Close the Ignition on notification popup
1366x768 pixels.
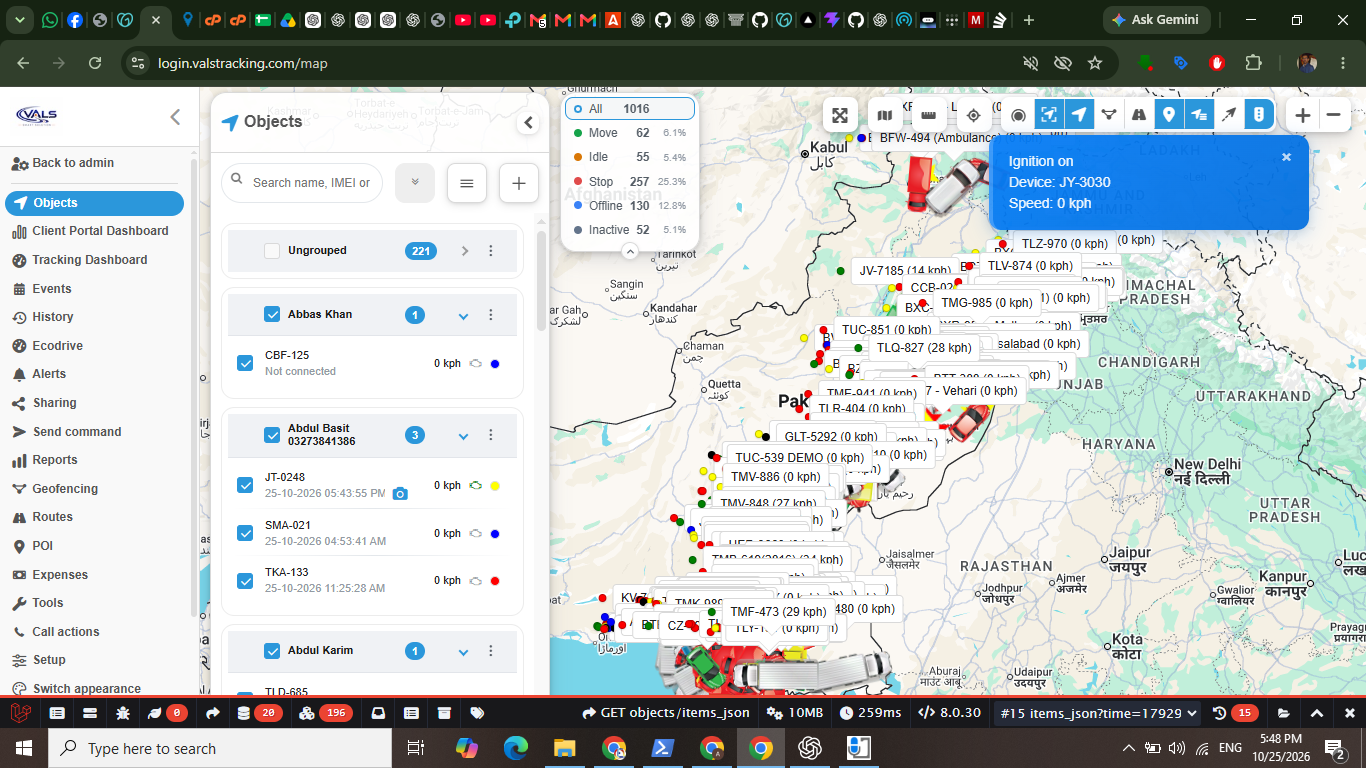coord(1287,157)
